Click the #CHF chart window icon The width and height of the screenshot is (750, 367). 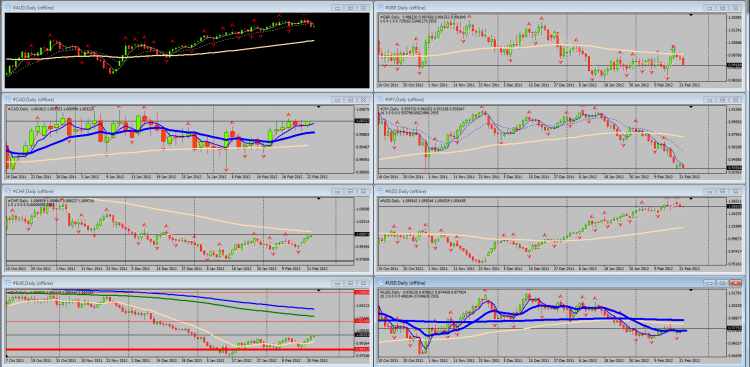tap(7, 191)
